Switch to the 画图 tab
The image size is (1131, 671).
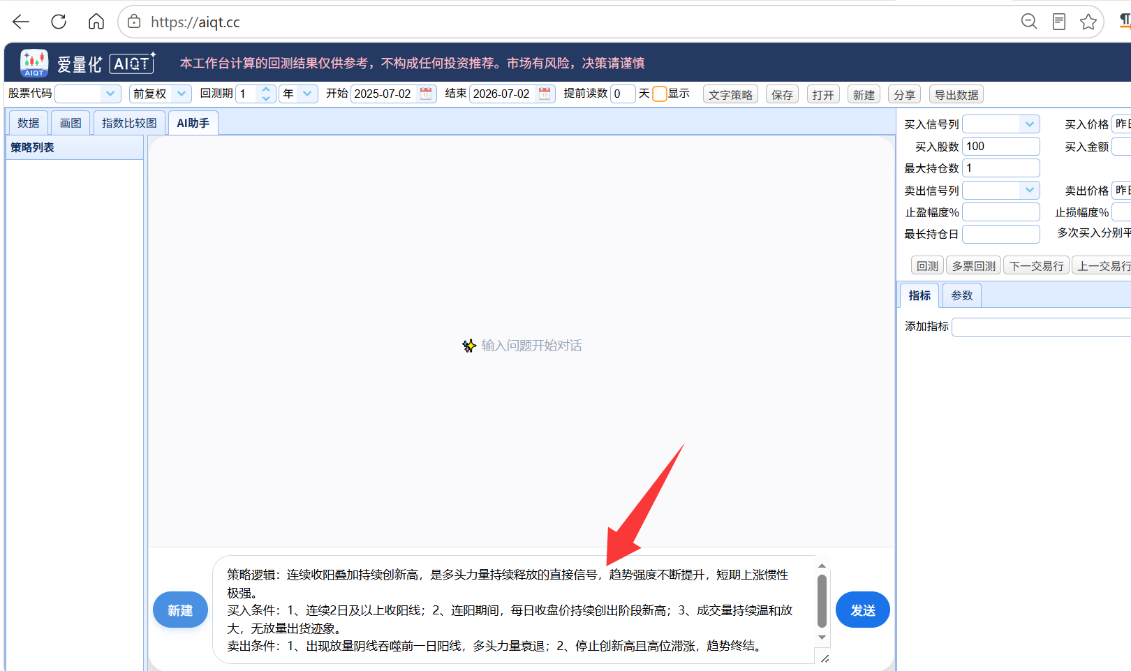(71, 123)
